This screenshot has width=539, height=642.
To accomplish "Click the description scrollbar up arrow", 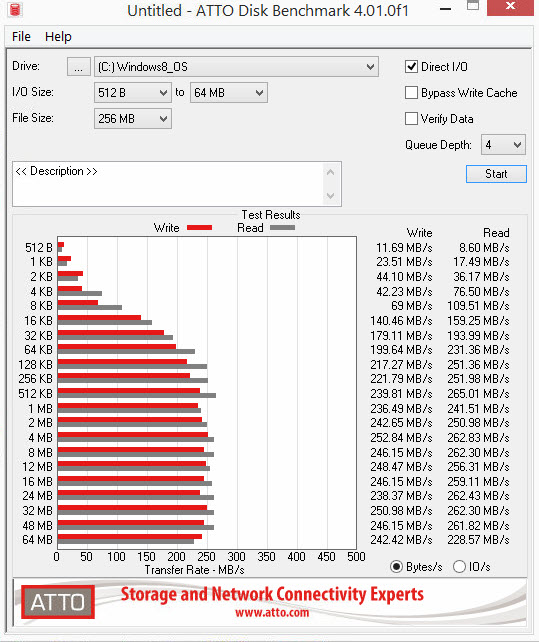I will tap(331, 172).
